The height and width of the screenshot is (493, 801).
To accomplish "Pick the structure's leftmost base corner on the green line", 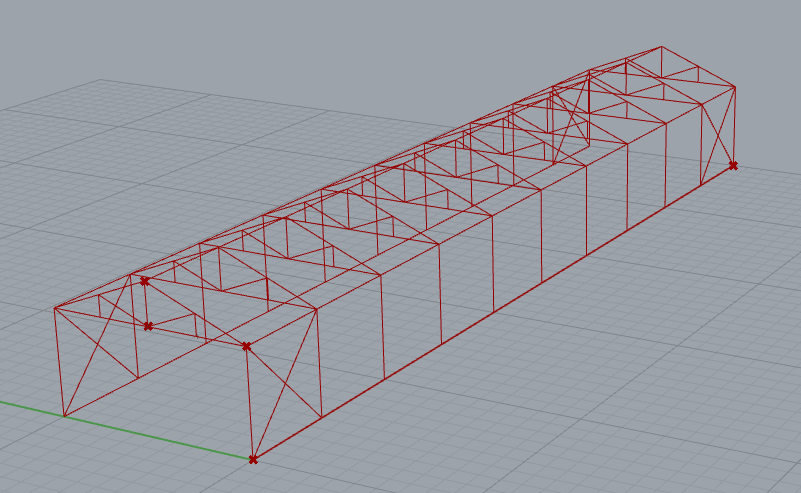I will (65, 416).
